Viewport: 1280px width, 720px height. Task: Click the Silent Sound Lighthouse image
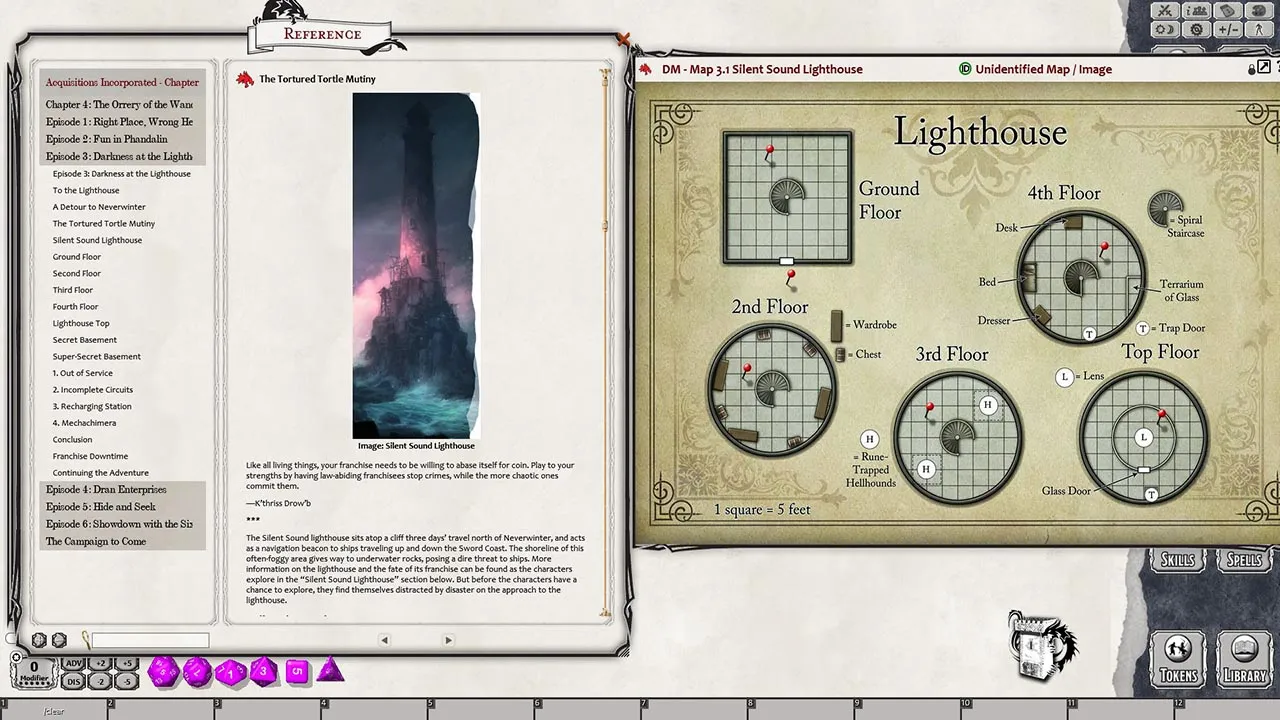tap(416, 265)
